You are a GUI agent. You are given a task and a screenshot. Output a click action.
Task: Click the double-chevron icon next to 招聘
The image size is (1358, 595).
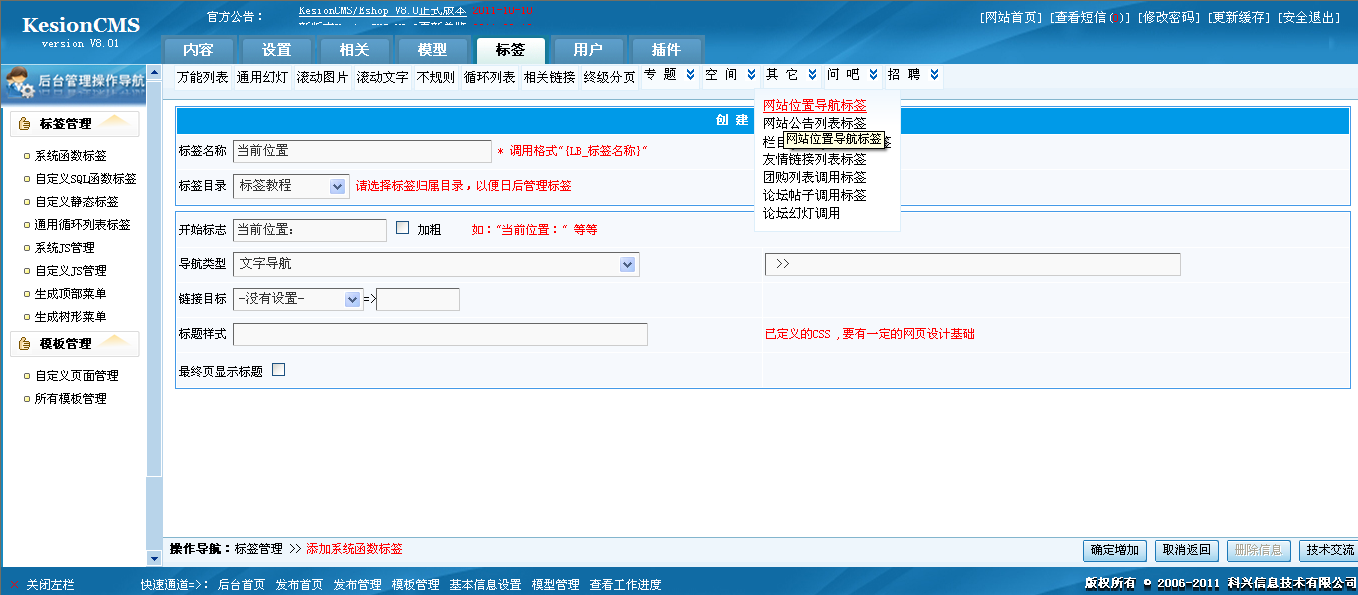(934, 75)
